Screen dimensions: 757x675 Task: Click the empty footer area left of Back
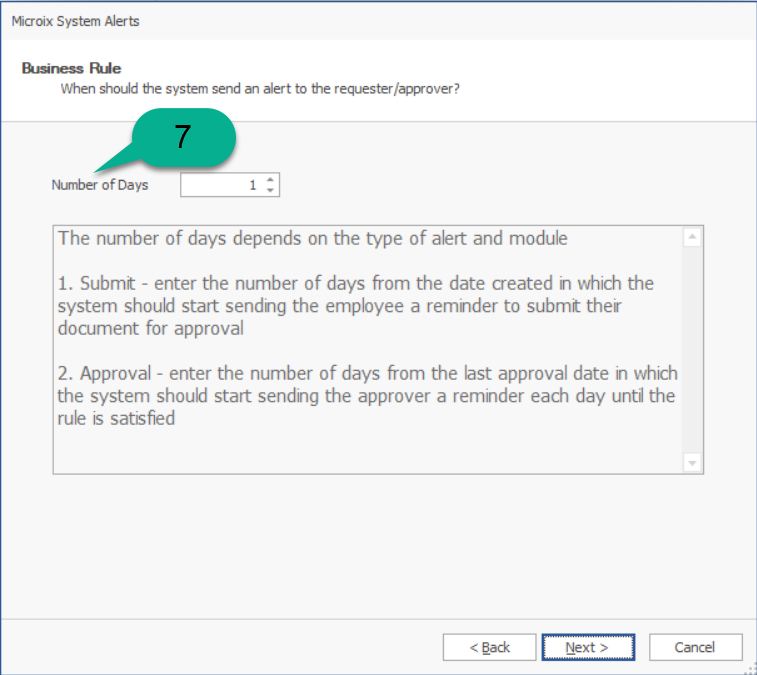coord(220,647)
